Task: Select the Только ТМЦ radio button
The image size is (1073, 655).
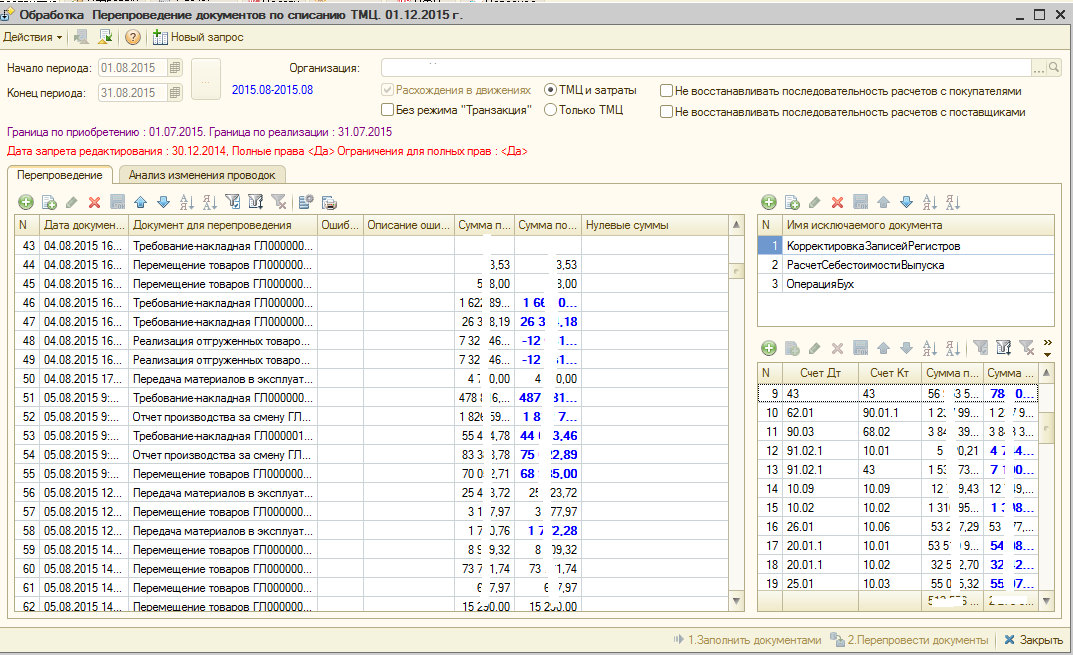Action: pyautogui.click(x=550, y=111)
